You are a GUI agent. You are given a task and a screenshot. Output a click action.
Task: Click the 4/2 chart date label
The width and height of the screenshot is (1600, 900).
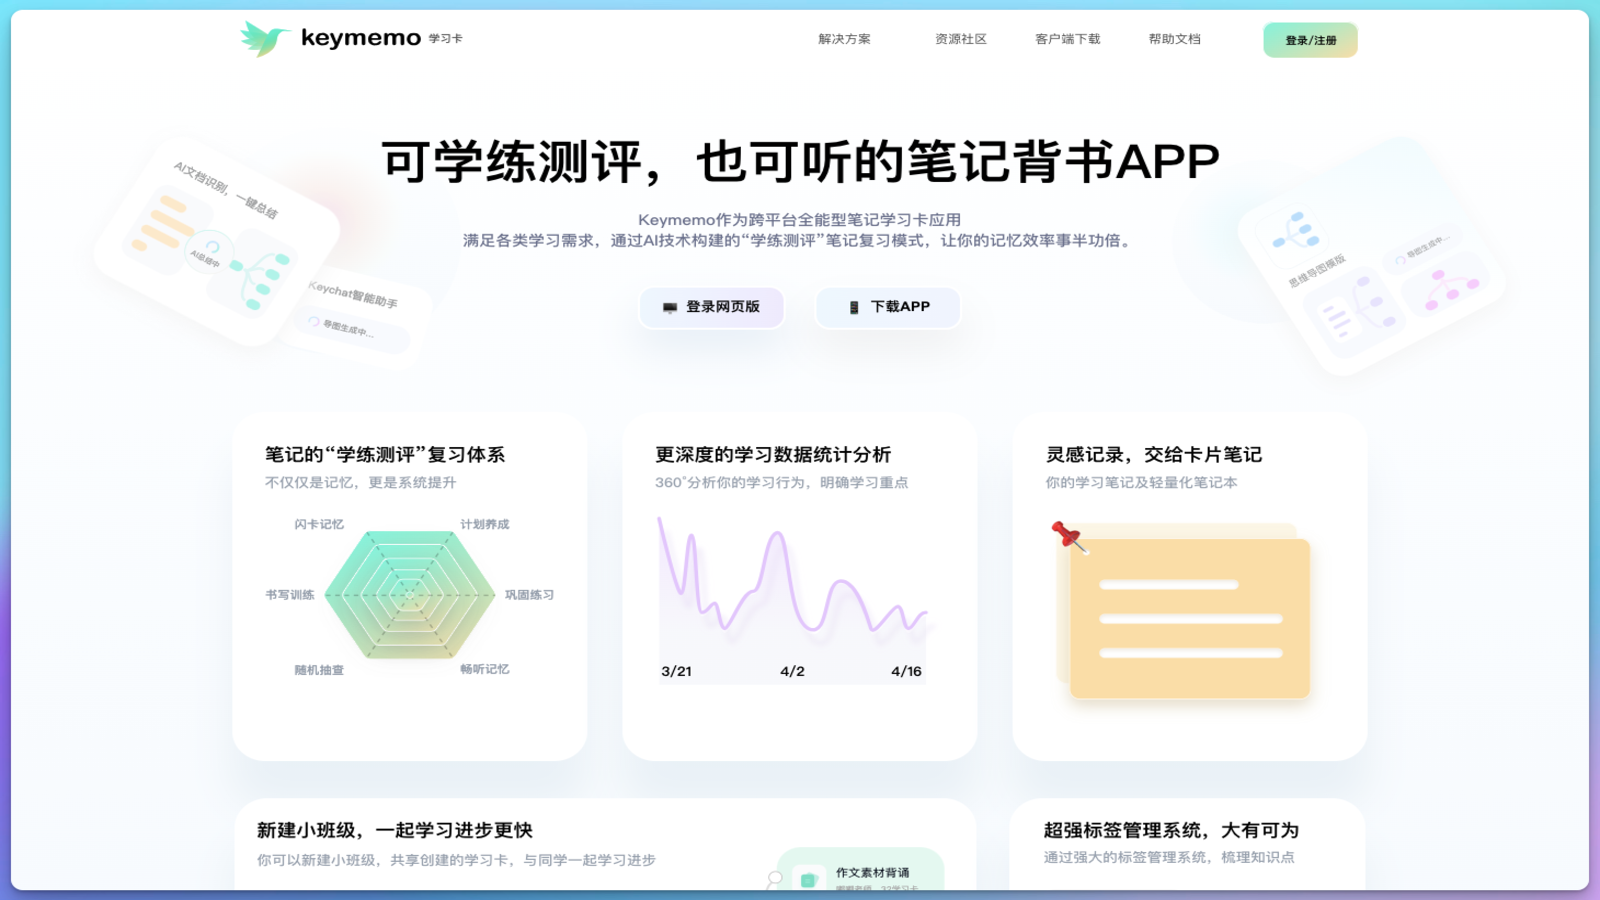coord(792,671)
